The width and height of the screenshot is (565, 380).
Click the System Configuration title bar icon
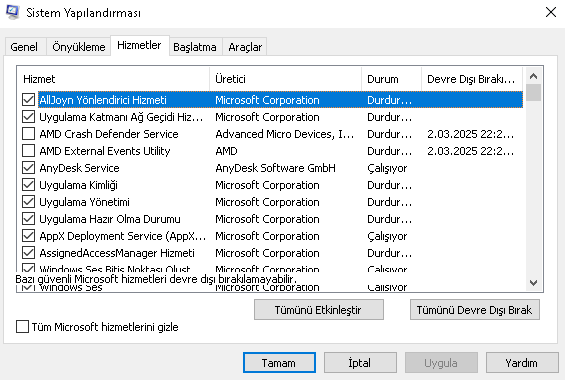pos(13,12)
